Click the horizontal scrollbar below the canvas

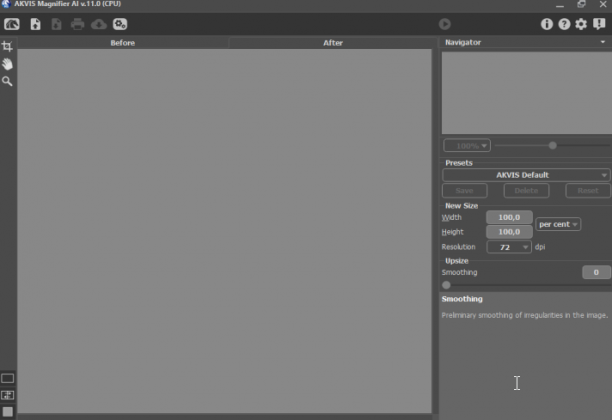click(x=224, y=417)
